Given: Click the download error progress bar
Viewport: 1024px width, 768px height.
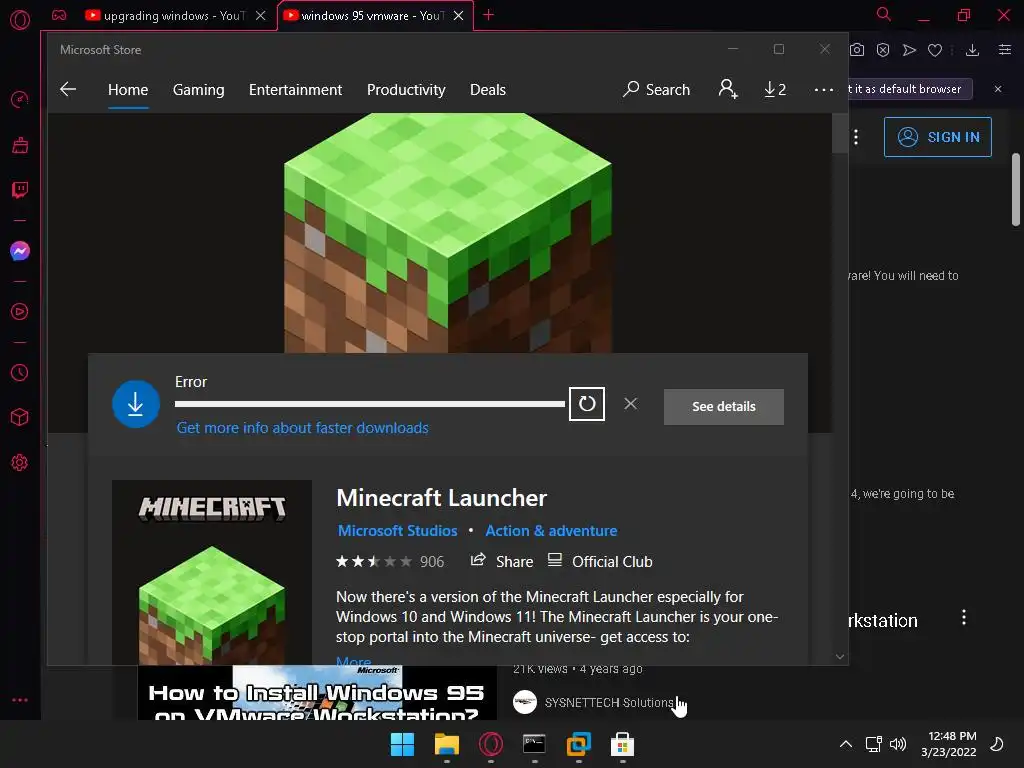Looking at the screenshot, I should (x=370, y=404).
